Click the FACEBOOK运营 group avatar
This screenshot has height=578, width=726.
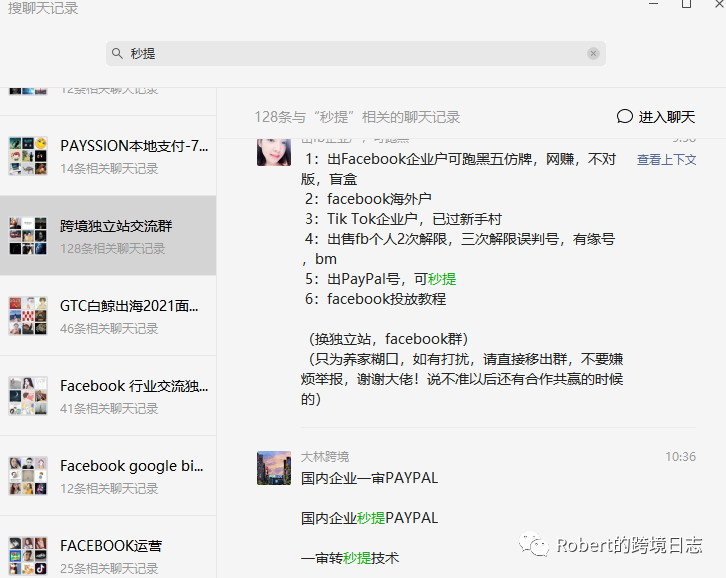pos(28,556)
